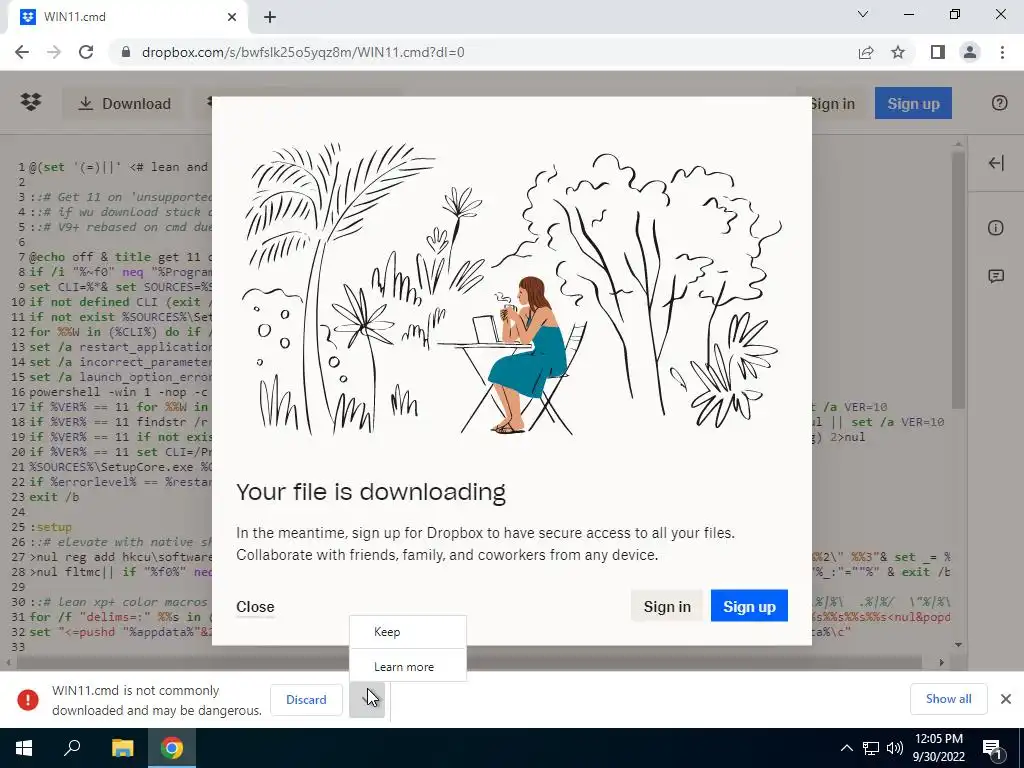Open the comments sidebar icon
This screenshot has height=768, width=1024.
(x=996, y=276)
